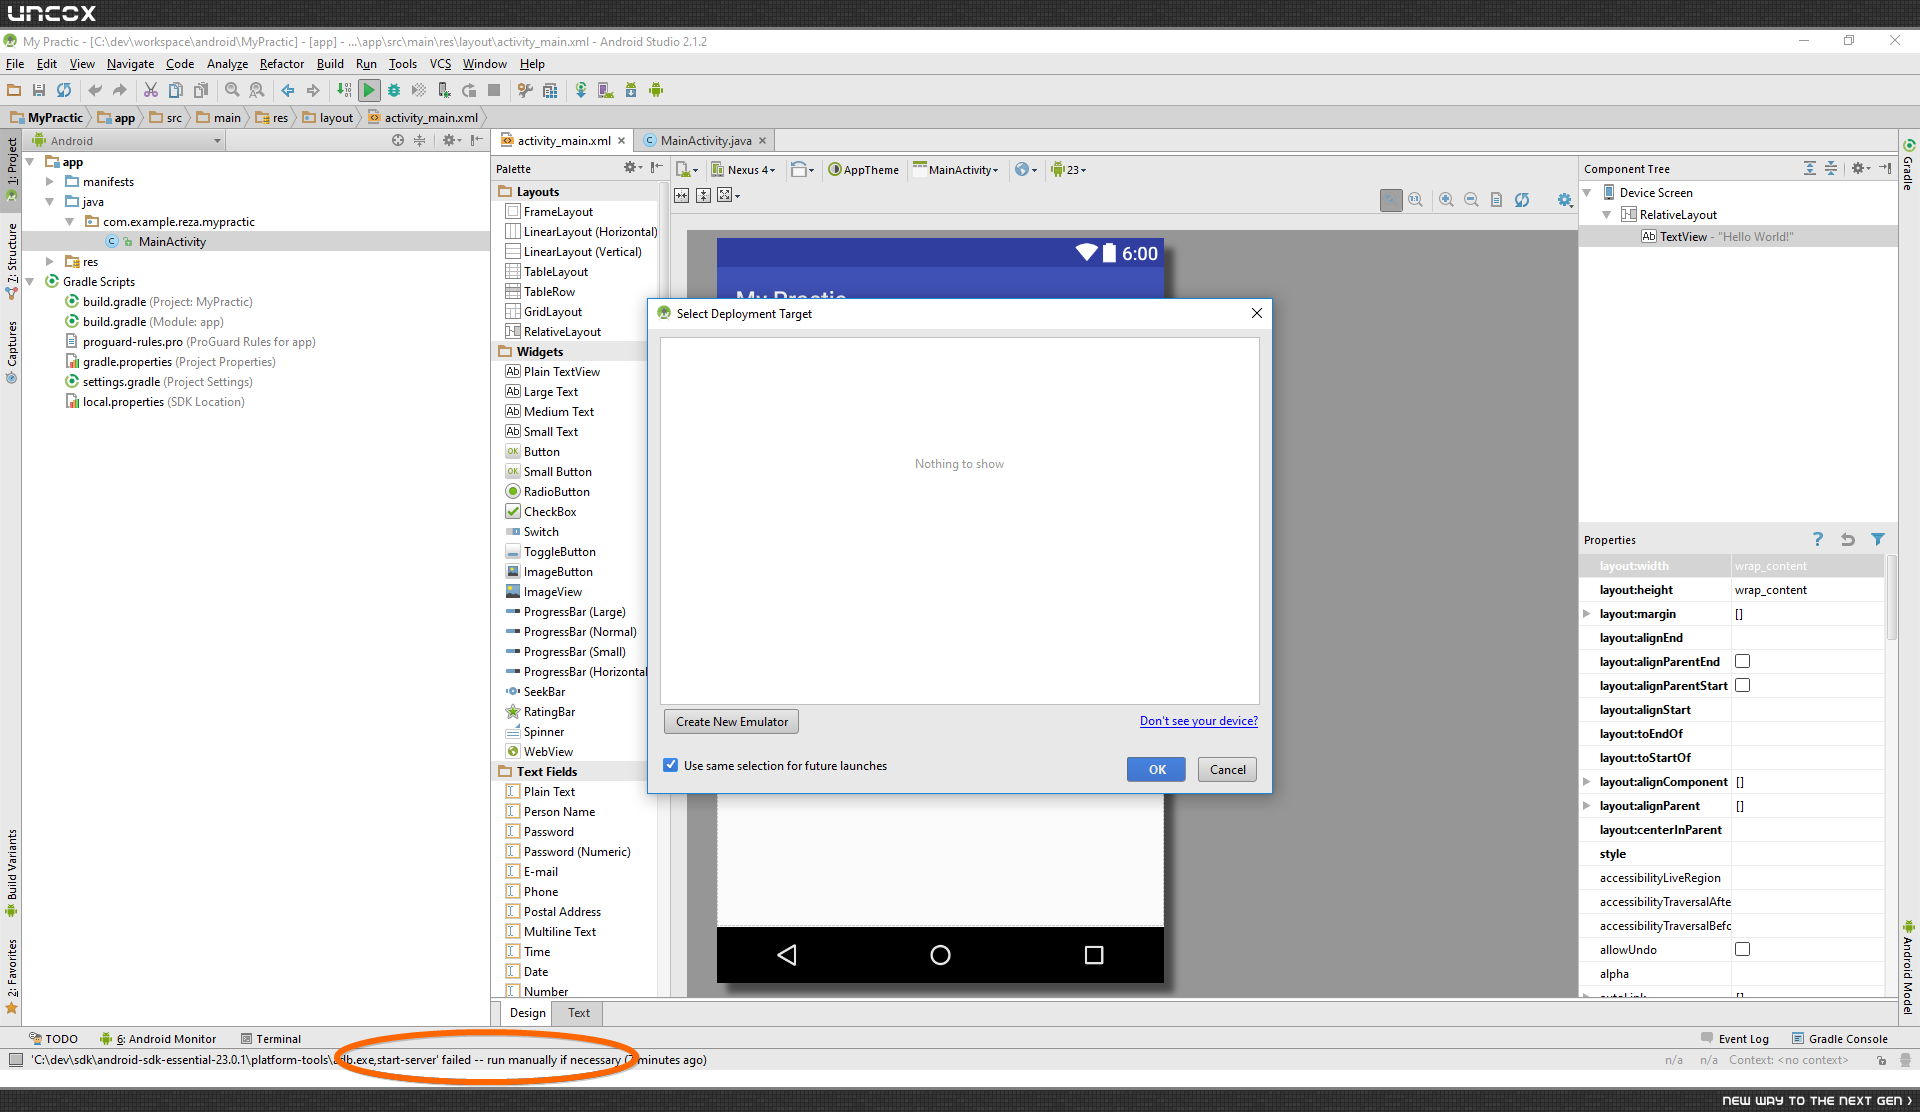
Task: Open the Build menu
Action: click(330, 64)
